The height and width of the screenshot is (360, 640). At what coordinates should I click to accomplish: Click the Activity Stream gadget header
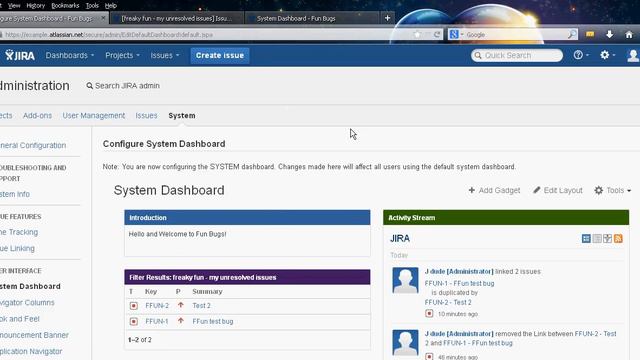(506, 218)
